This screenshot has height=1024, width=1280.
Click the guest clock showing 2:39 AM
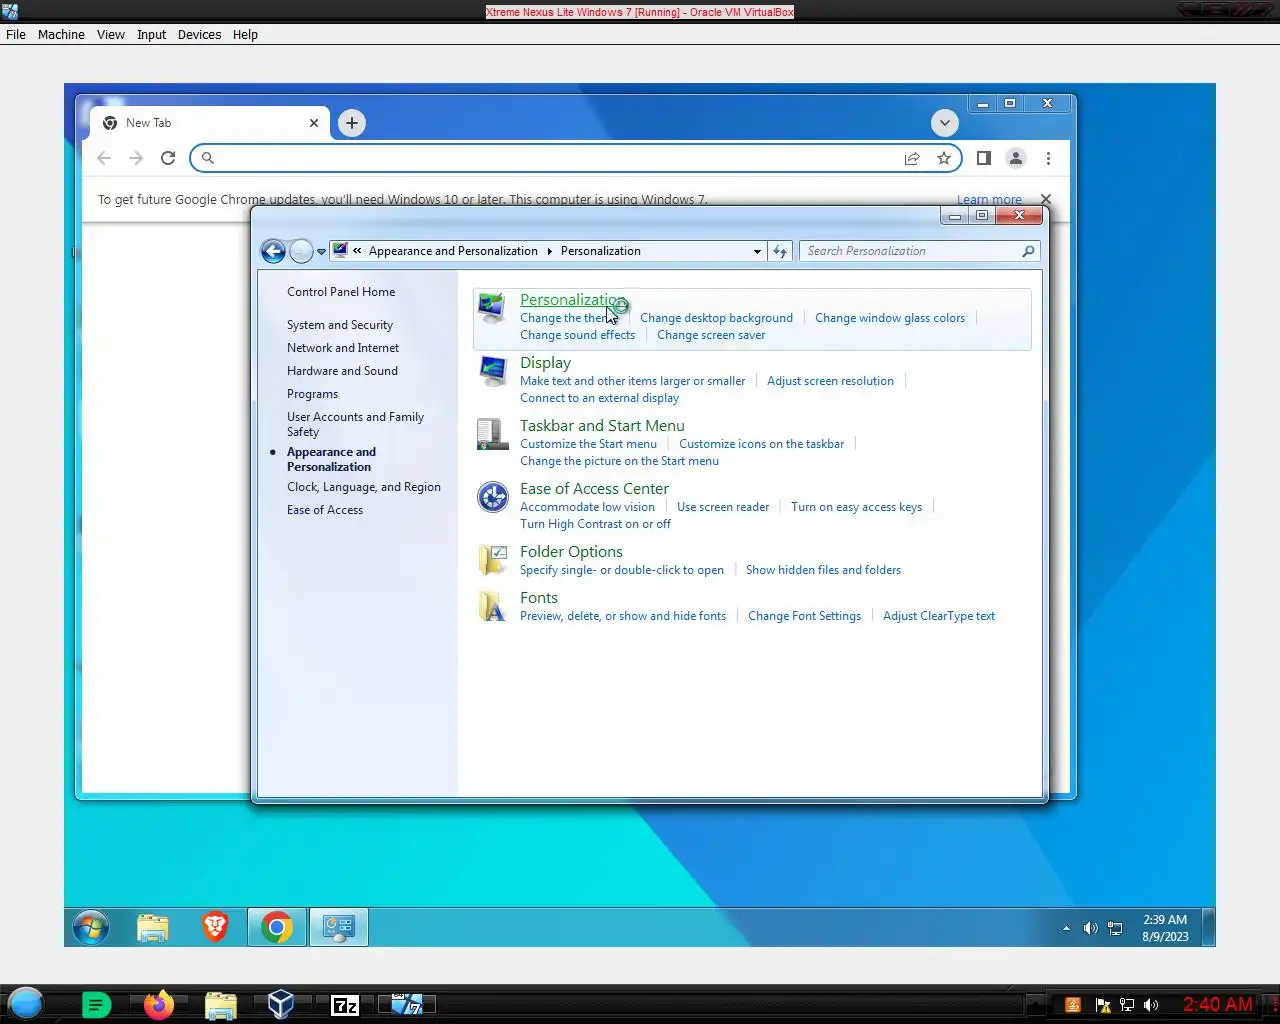point(1165,928)
